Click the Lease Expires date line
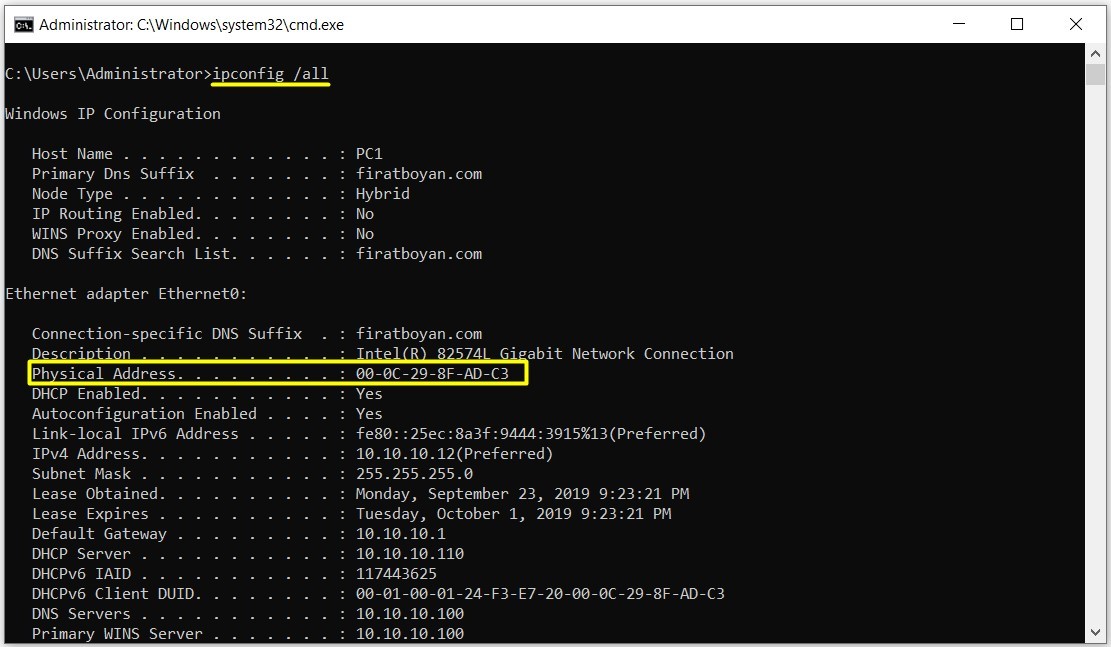This screenshot has width=1111, height=647. [x=513, y=514]
